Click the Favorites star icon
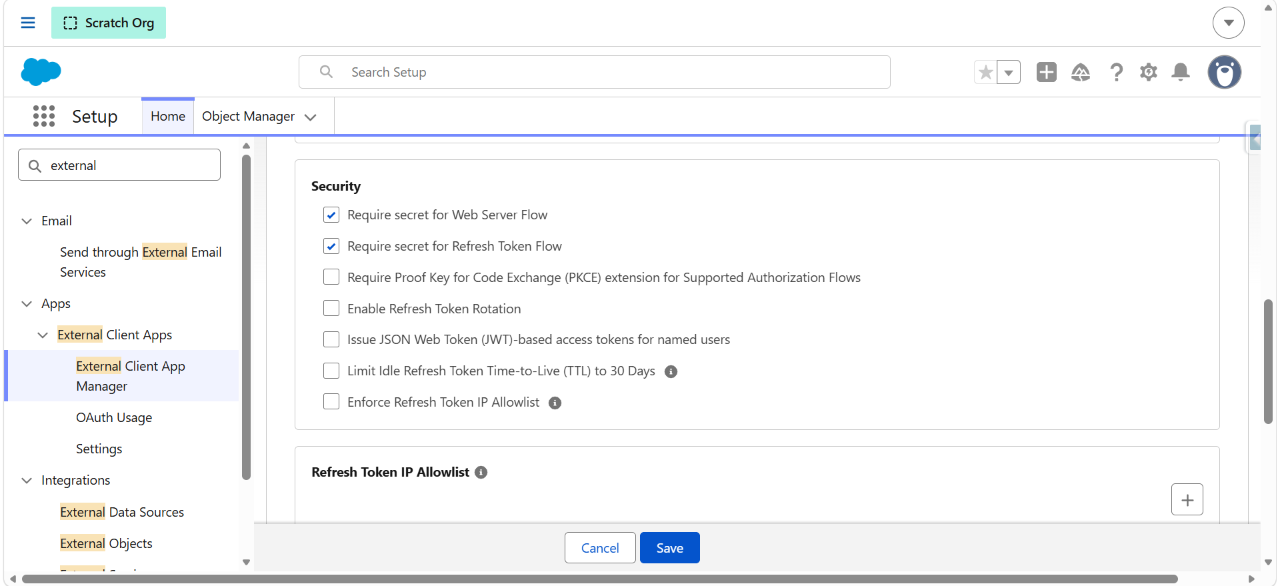1280x587 pixels. coord(986,72)
